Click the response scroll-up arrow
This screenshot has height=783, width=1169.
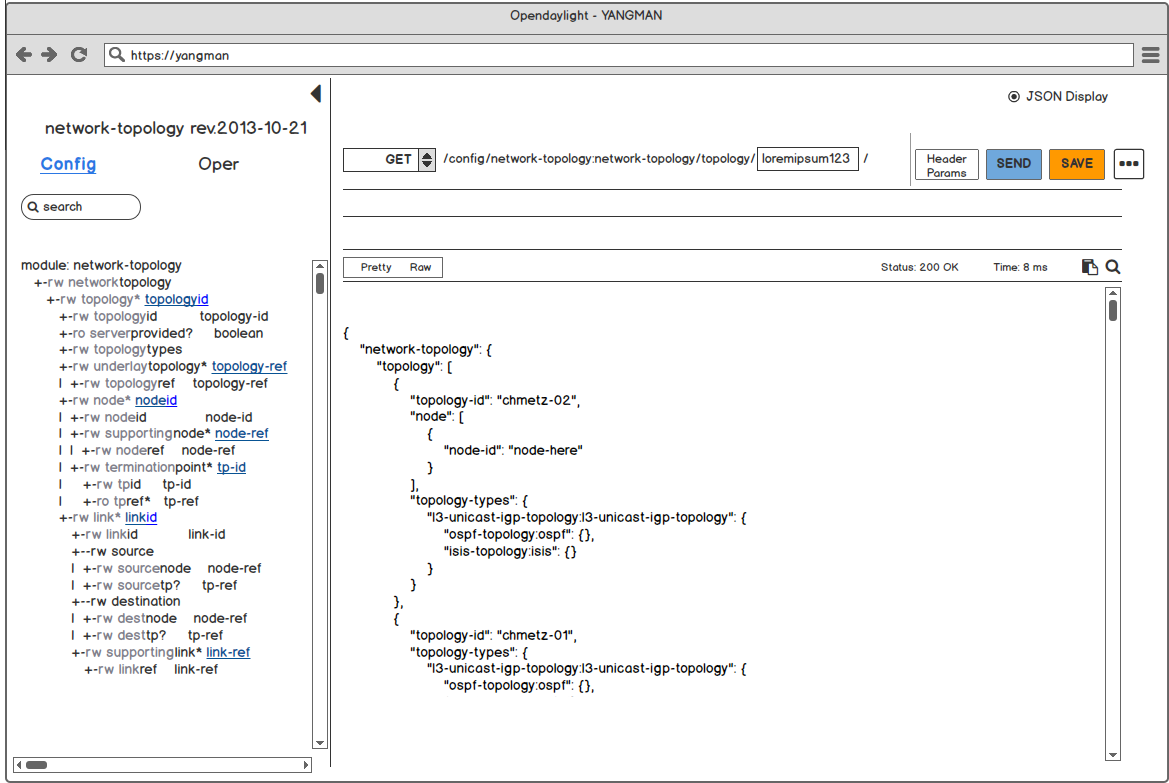coord(1112,293)
